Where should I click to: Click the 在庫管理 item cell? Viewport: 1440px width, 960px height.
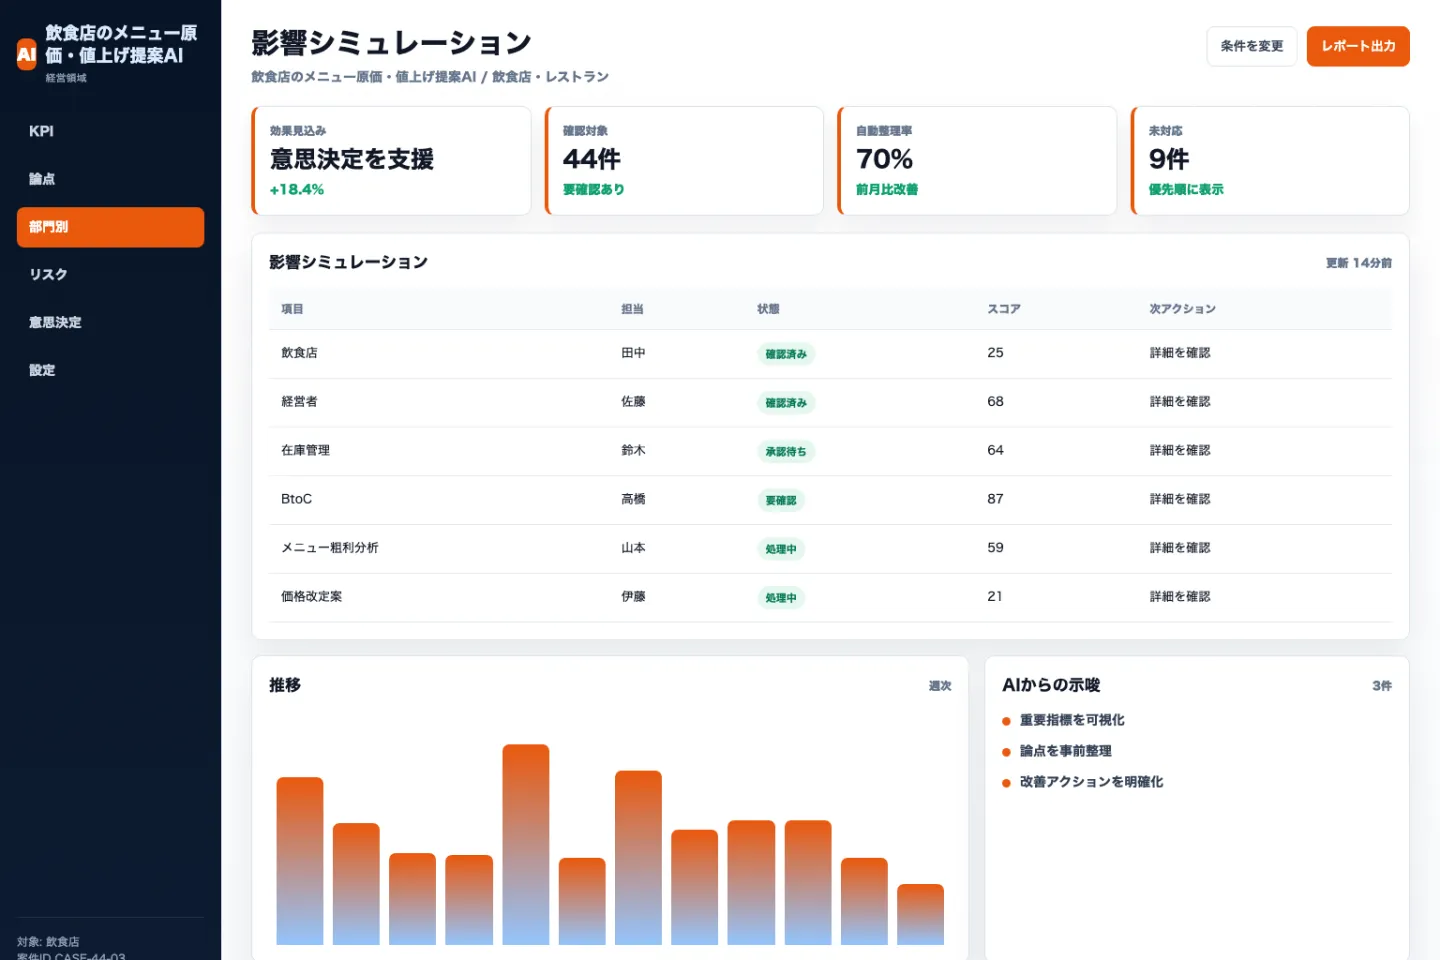pos(305,451)
